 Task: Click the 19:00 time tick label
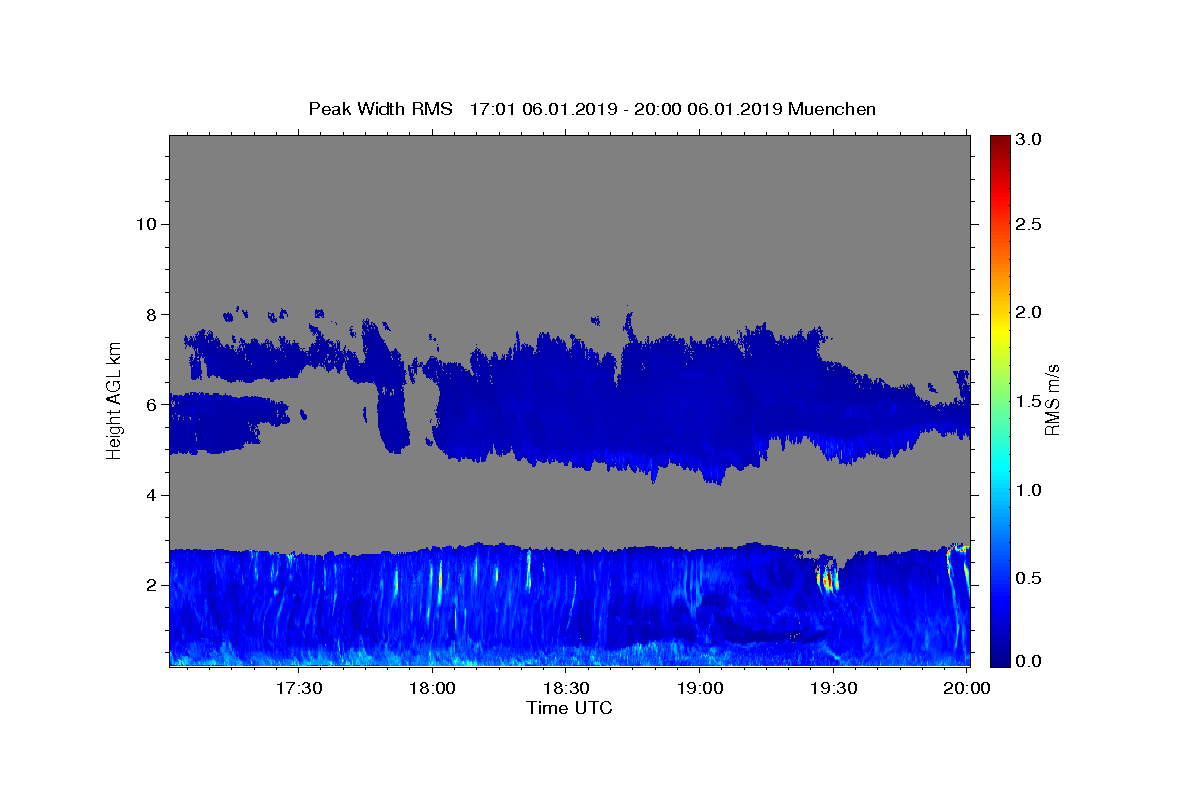click(699, 688)
